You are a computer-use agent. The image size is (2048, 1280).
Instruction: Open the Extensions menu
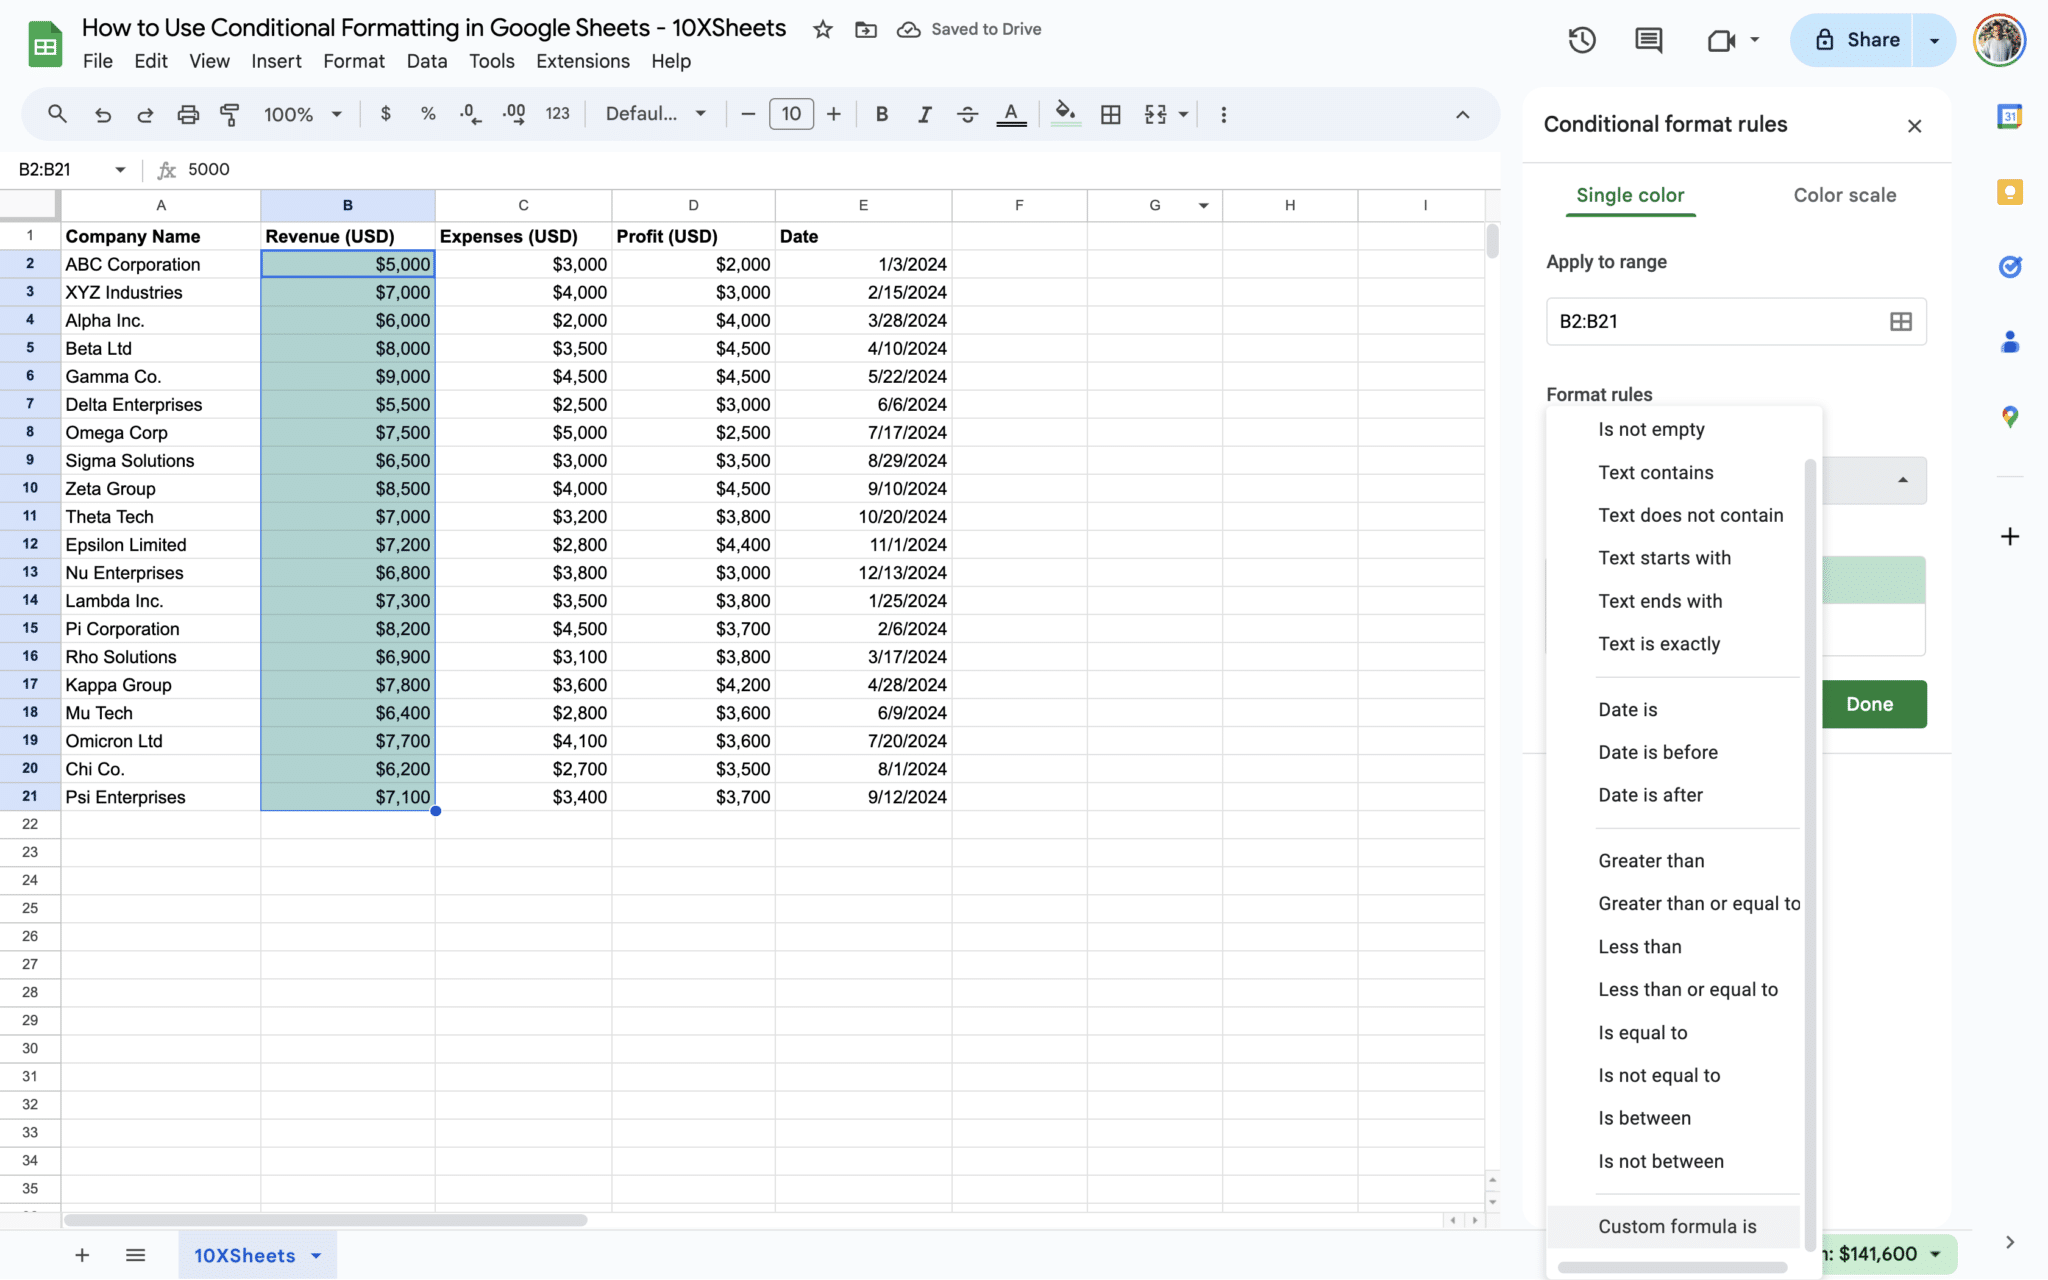[x=583, y=61]
